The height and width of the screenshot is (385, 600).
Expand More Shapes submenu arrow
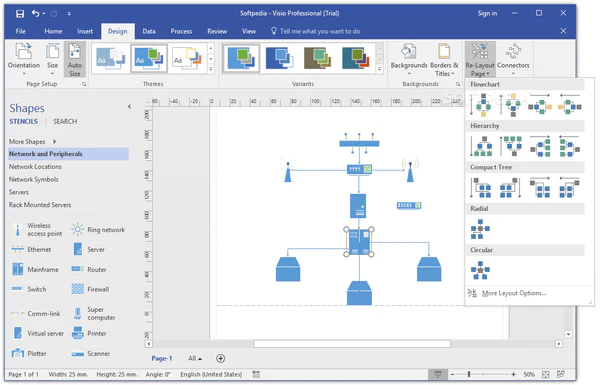point(55,142)
